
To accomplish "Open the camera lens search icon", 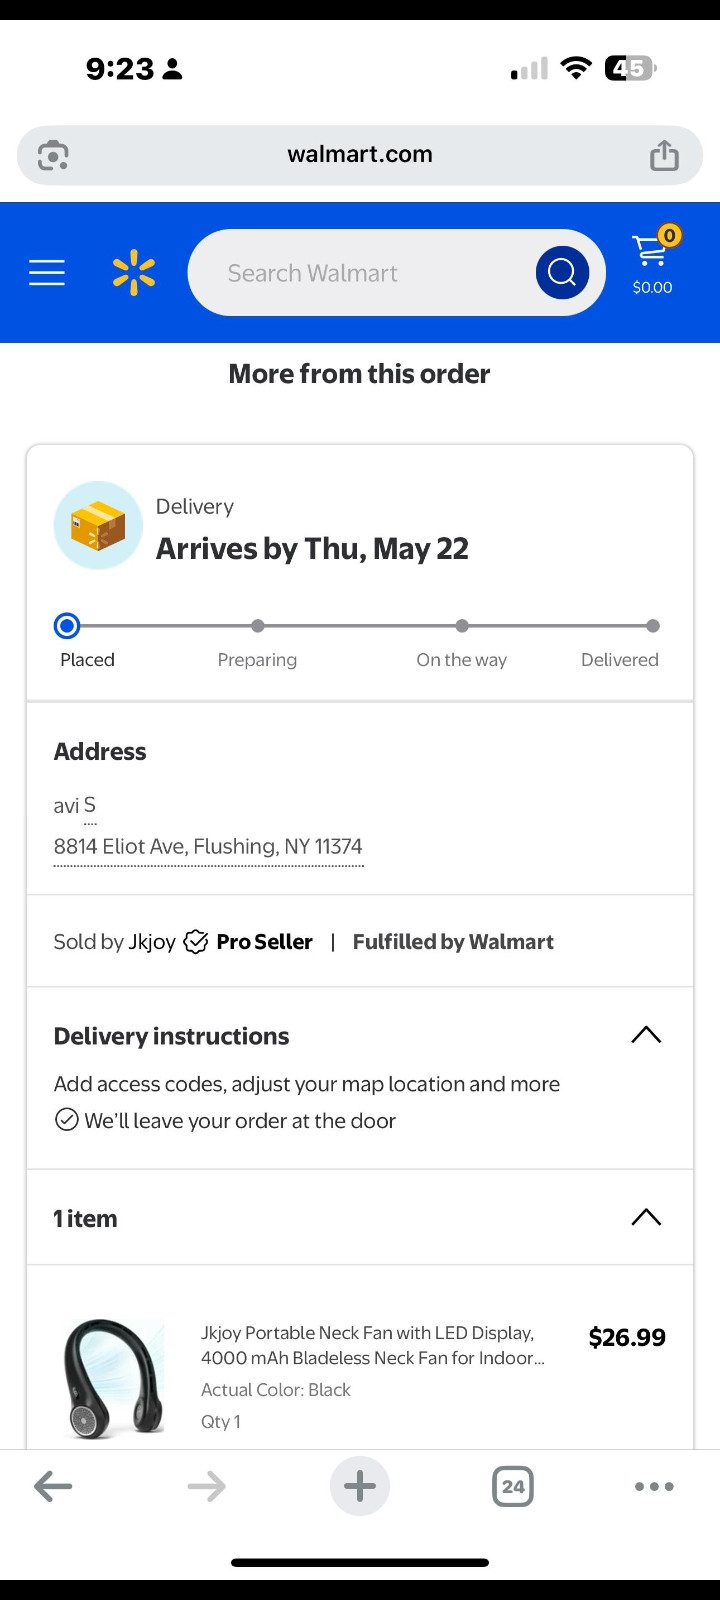I will pos(53,155).
